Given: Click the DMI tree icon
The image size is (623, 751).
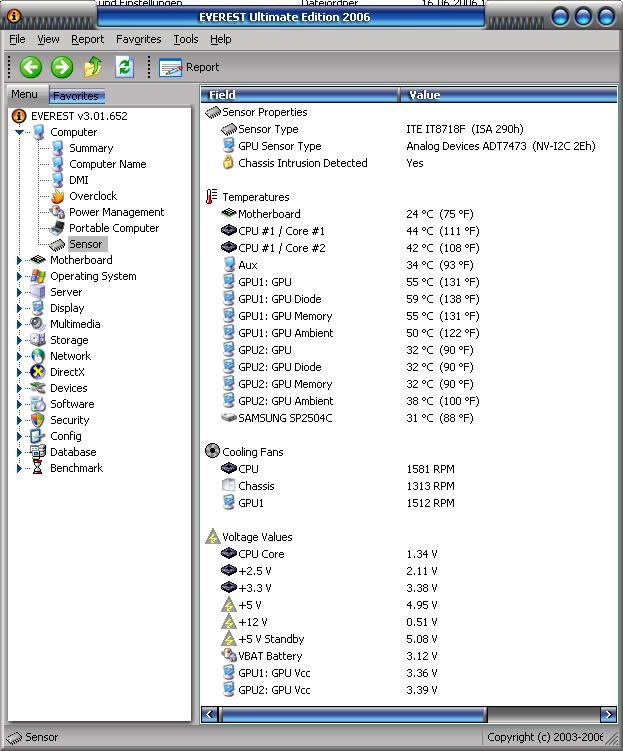Looking at the screenshot, I should (57, 180).
